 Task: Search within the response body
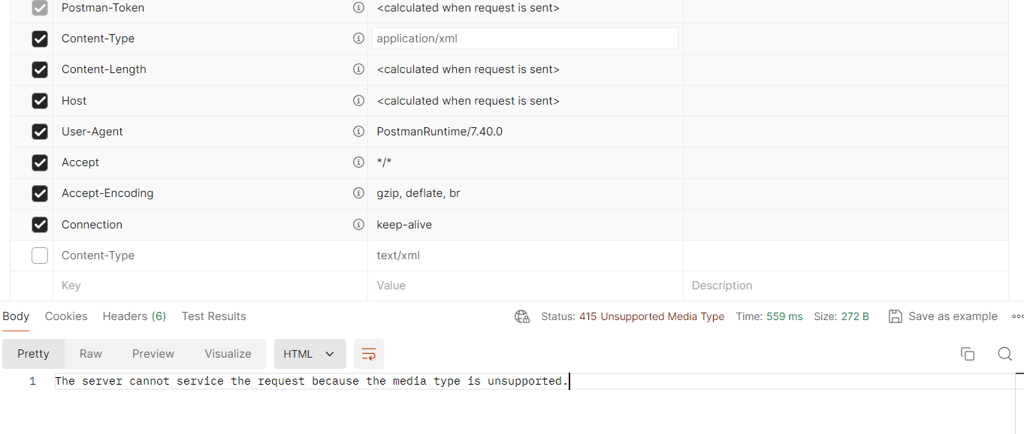pyautogui.click(x=1005, y=354)
